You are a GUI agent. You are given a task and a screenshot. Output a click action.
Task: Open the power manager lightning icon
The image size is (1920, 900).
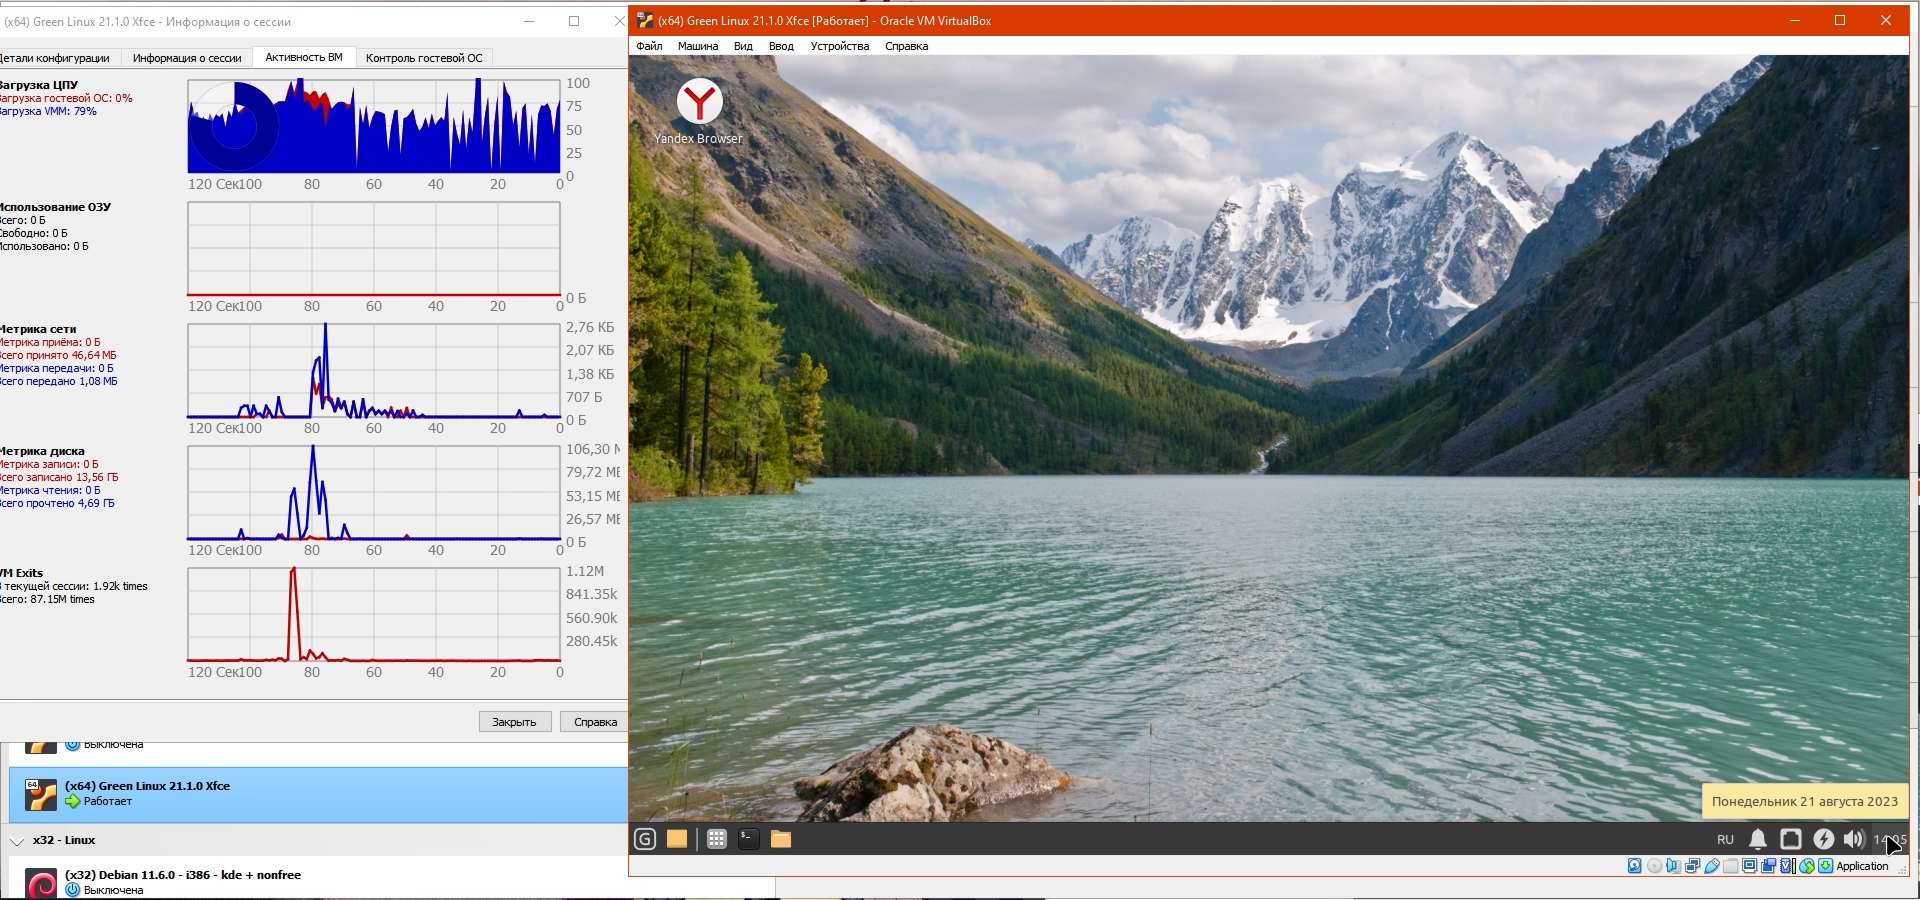(x=1824, y=839)
